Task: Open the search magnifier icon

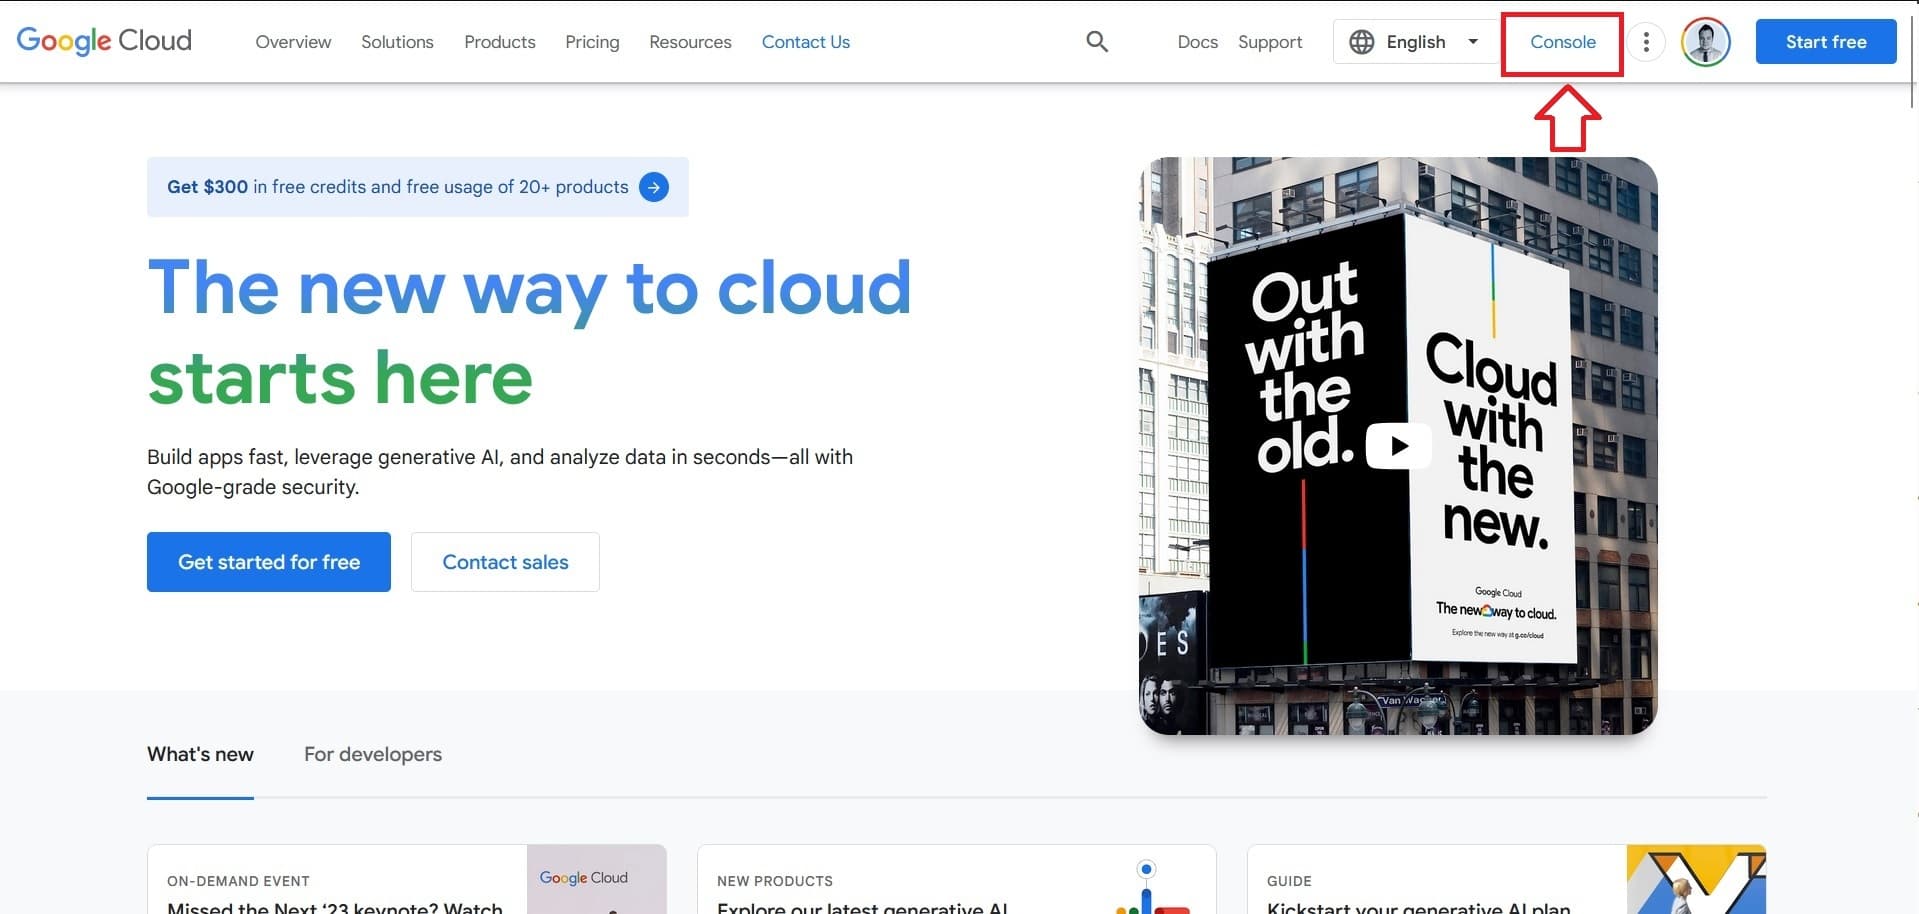Action: coord(1097,42)
